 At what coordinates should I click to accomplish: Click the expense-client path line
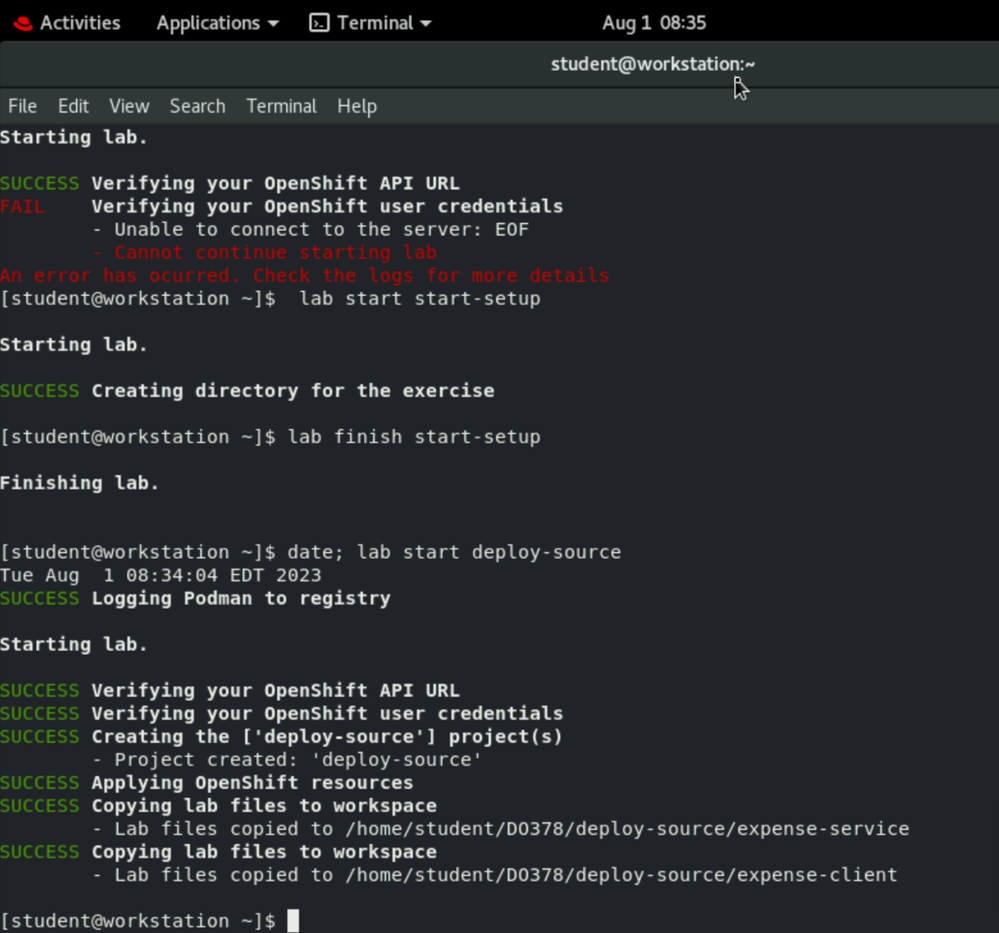[x=505, y=875]
